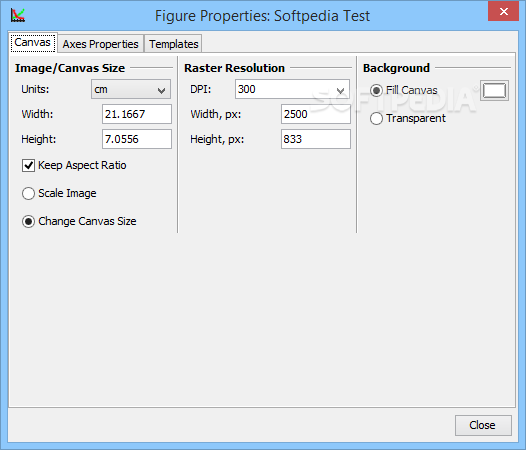Click the Background section heading

(x=396, y=68)
